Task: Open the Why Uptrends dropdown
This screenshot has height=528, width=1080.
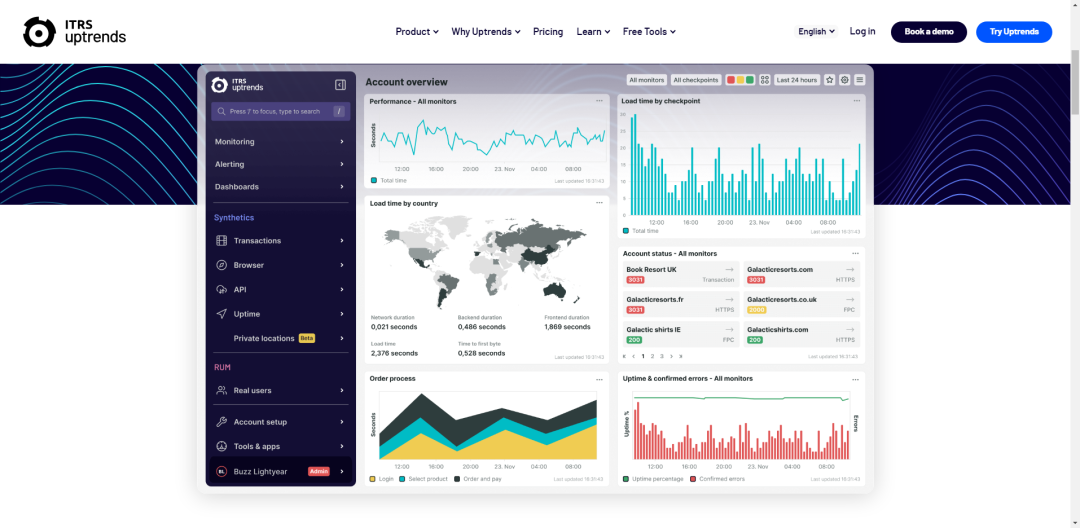Action: tap(486, 32)
